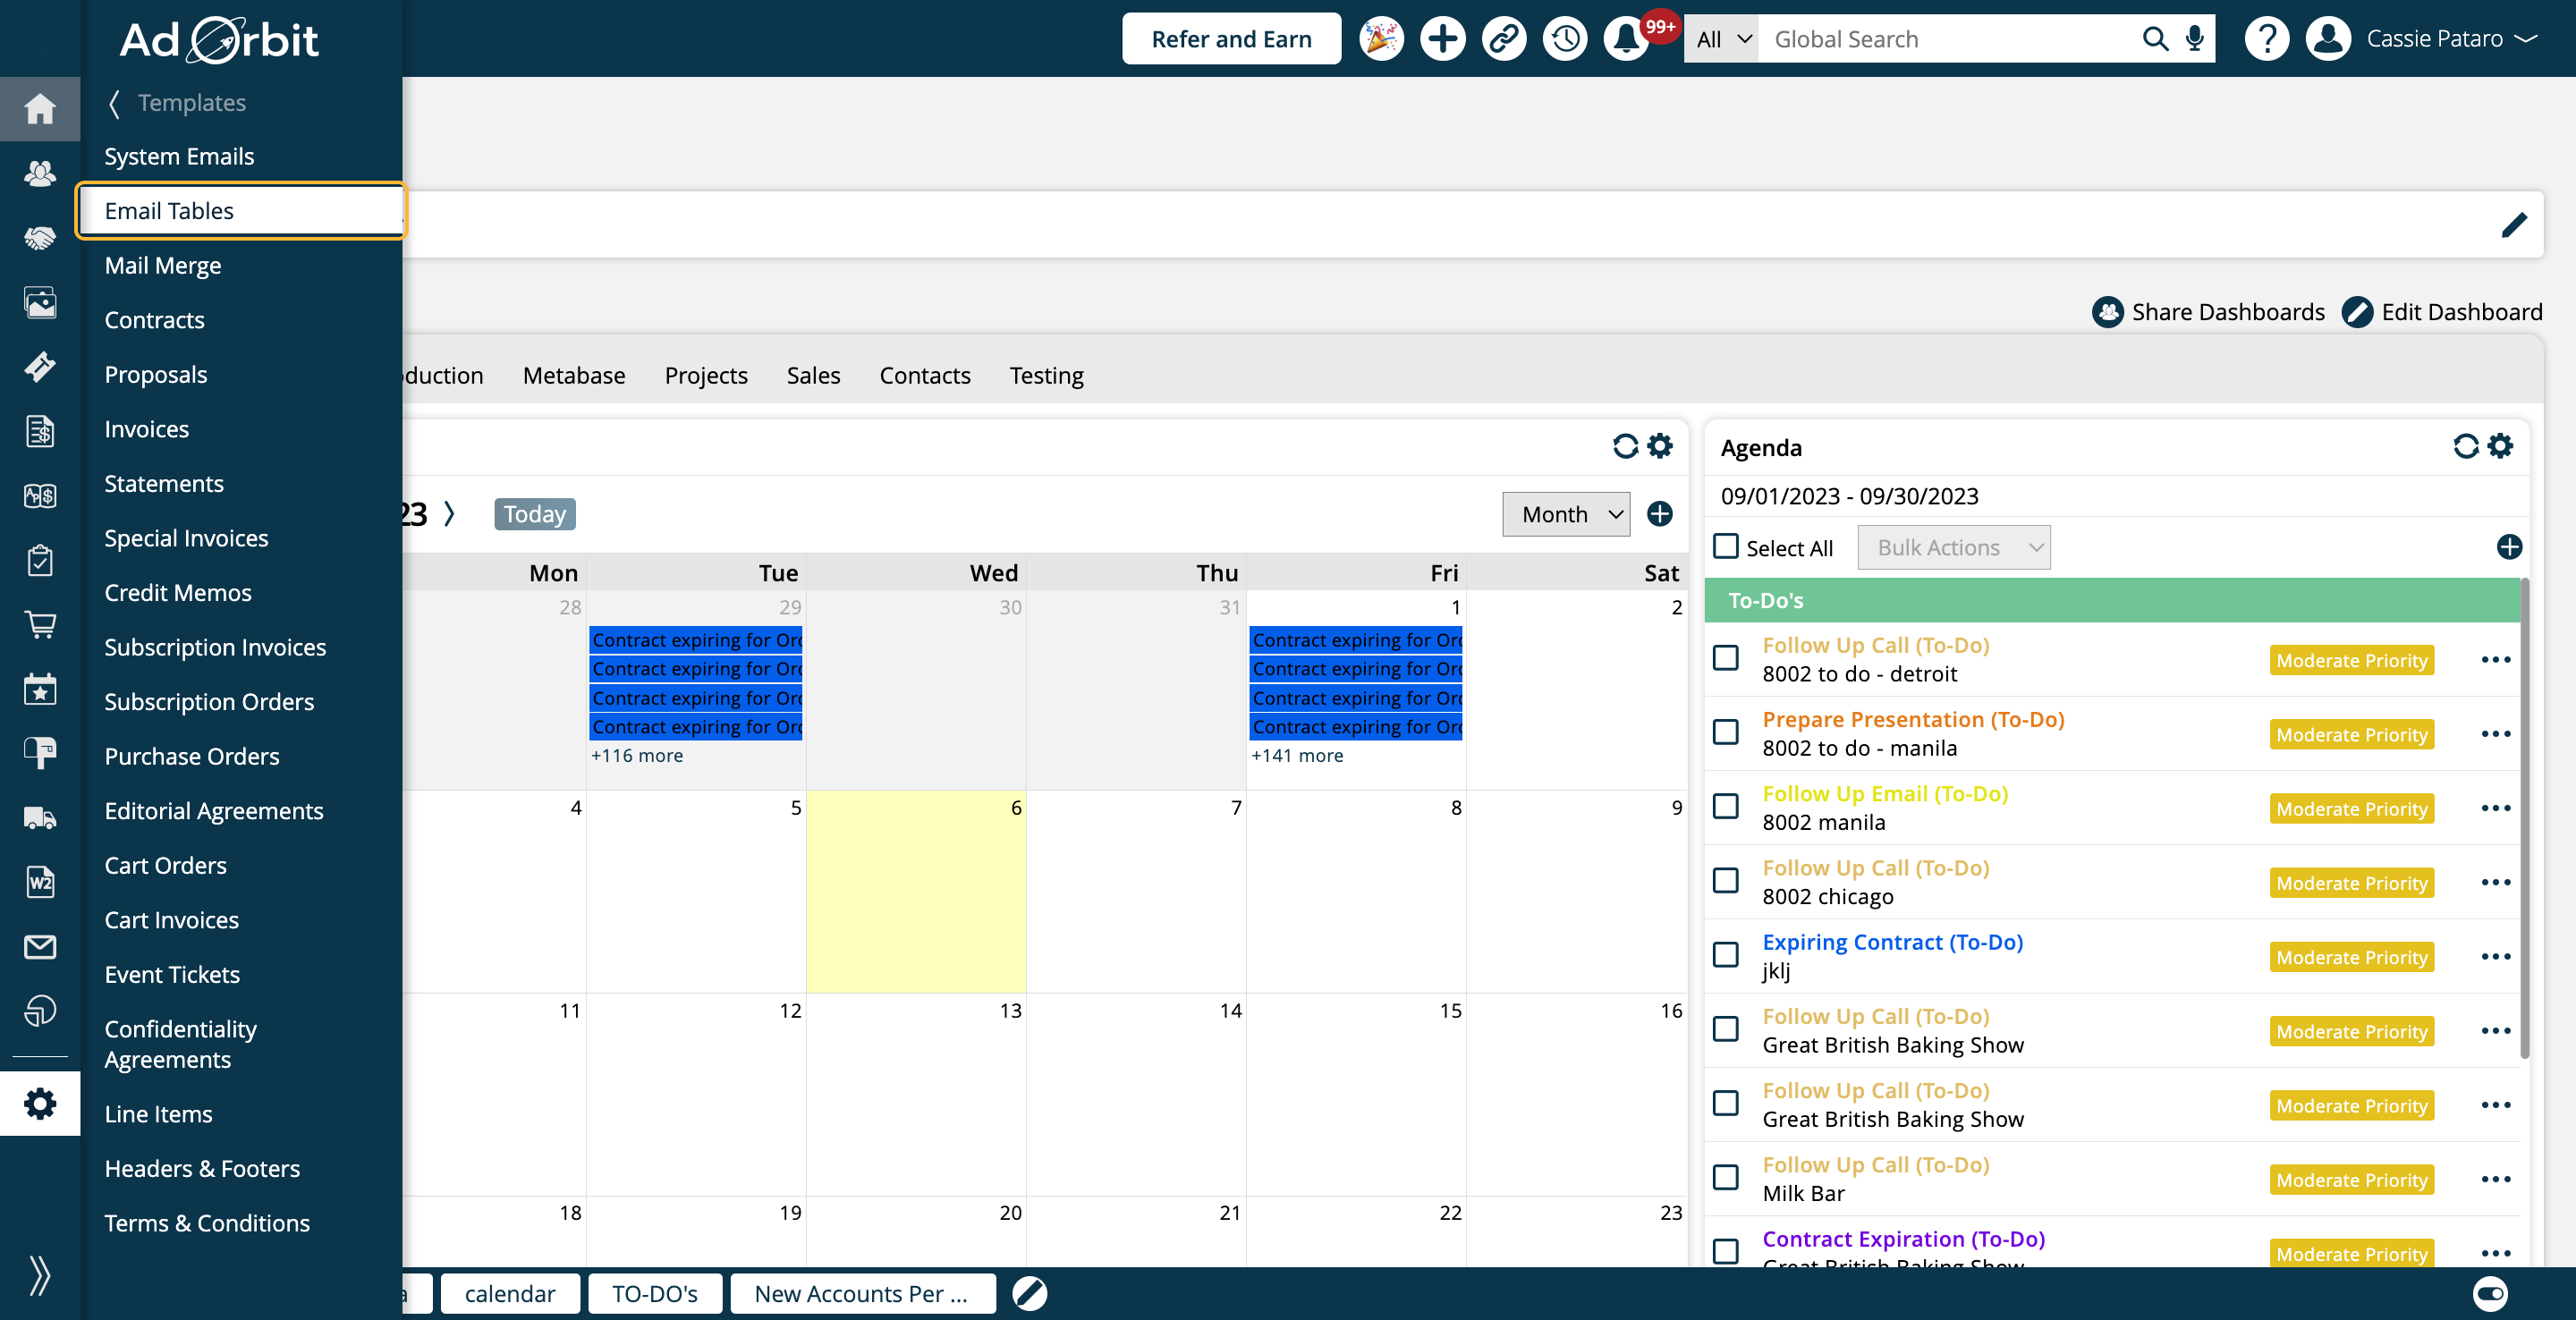Open the link icon in top bar
This screenshot has width=2576, height=1320.
pos(1504,39)
